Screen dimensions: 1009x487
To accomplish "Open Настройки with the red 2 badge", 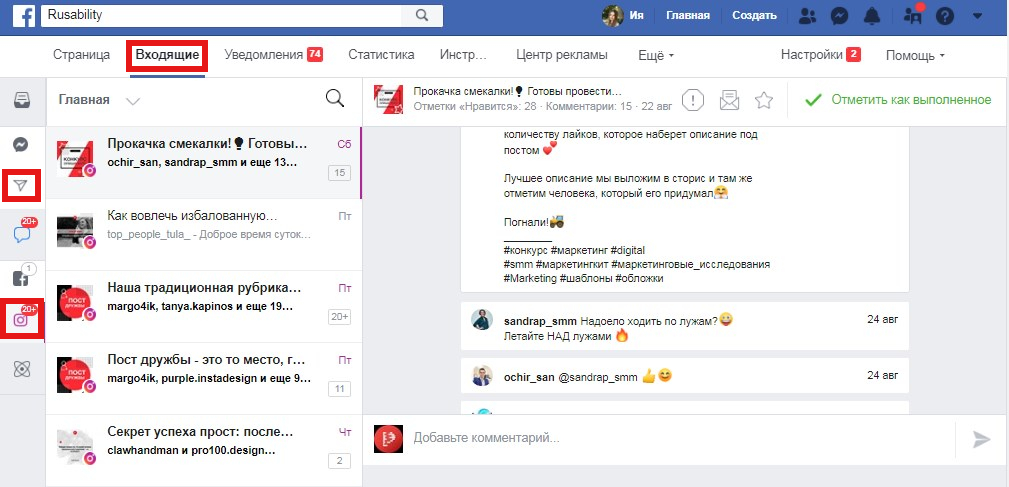I will pos(820,55).
